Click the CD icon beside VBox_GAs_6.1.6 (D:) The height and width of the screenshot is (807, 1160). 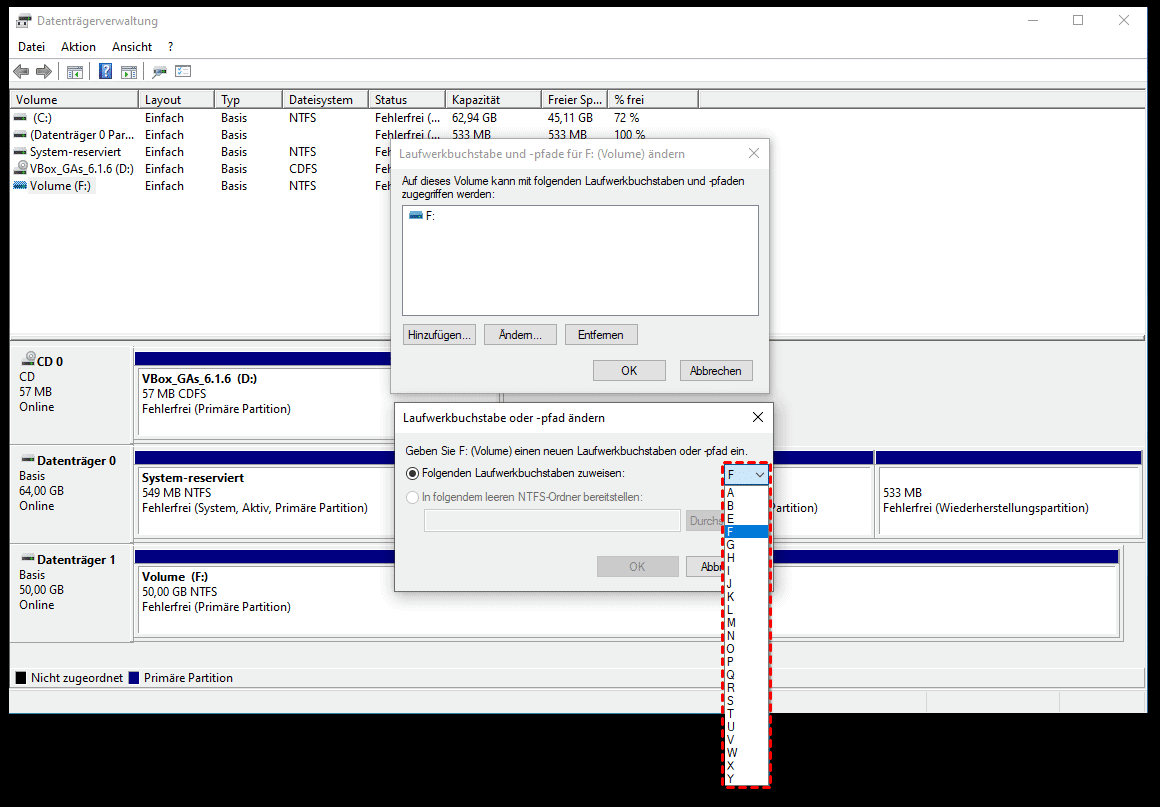[21, 169]
